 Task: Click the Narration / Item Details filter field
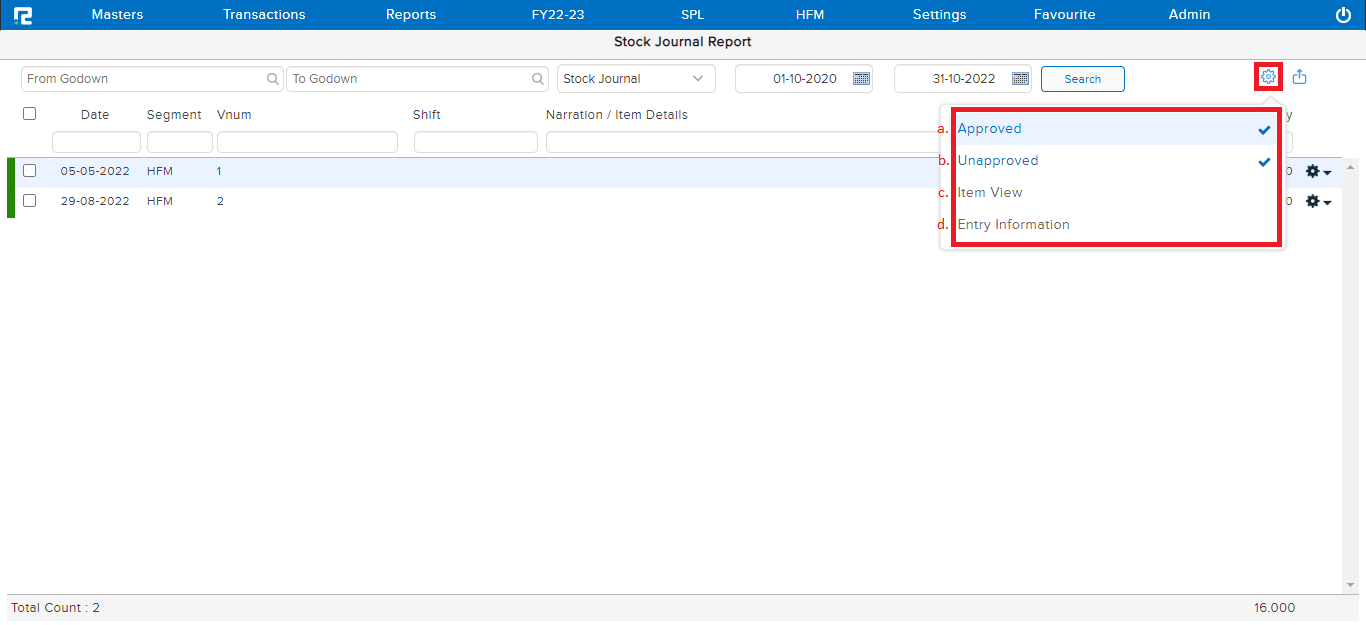740,142
